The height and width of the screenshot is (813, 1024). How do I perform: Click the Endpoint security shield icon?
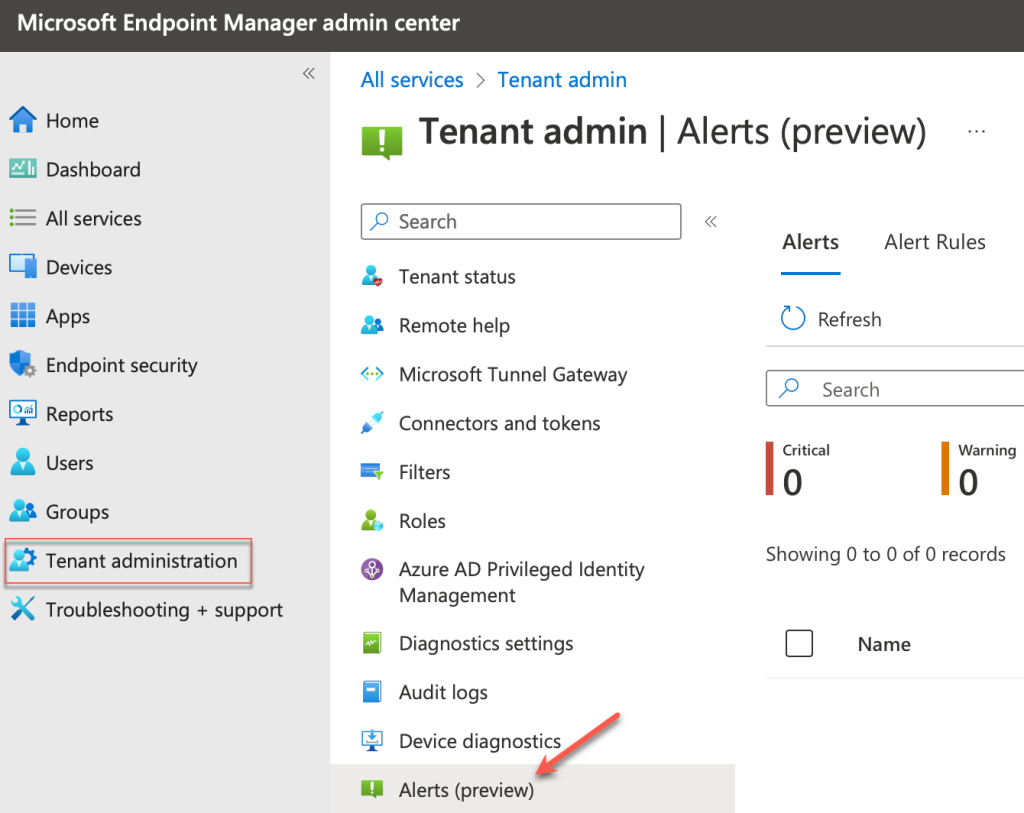click(x=23, y=364)
